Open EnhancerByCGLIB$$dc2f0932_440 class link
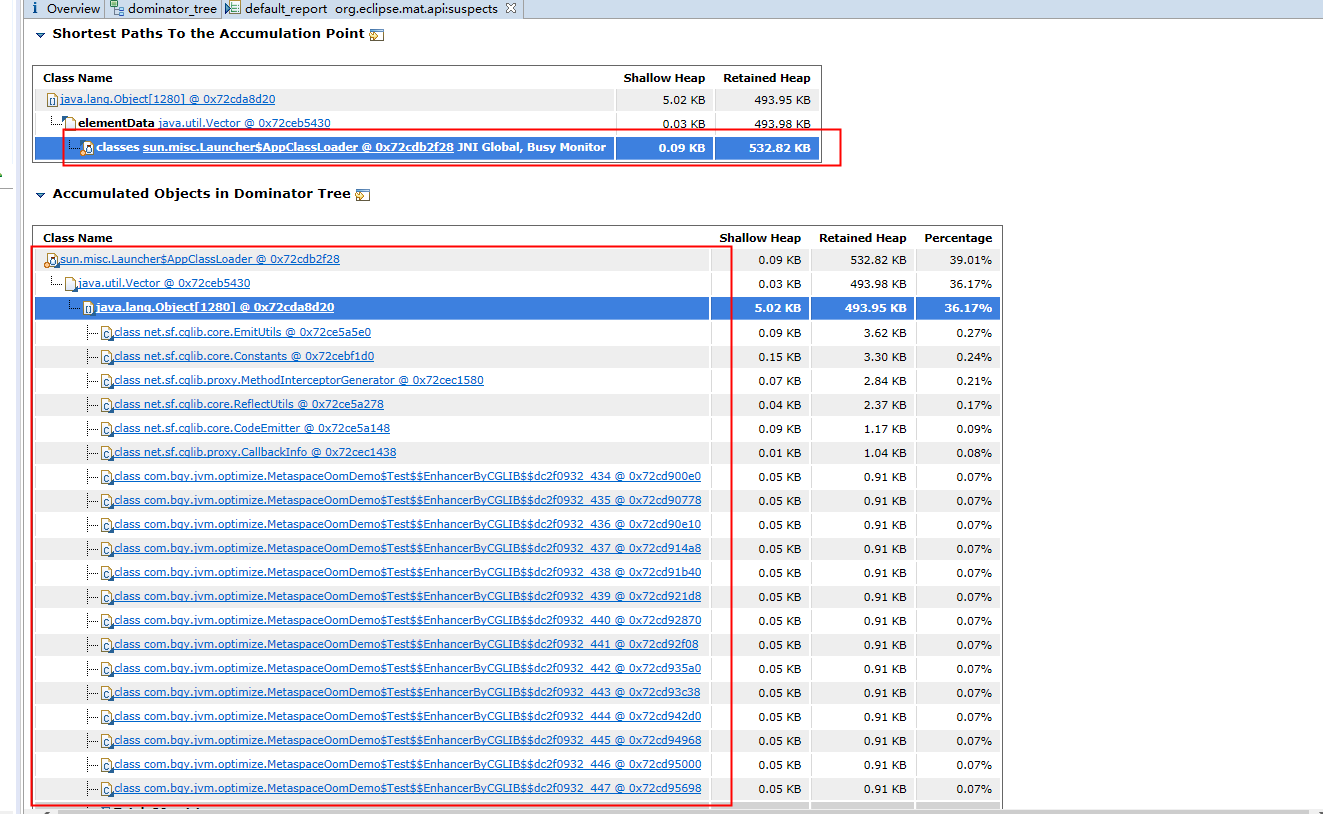The height and width of the screenshot is (814, 1323). pos(408,620)
